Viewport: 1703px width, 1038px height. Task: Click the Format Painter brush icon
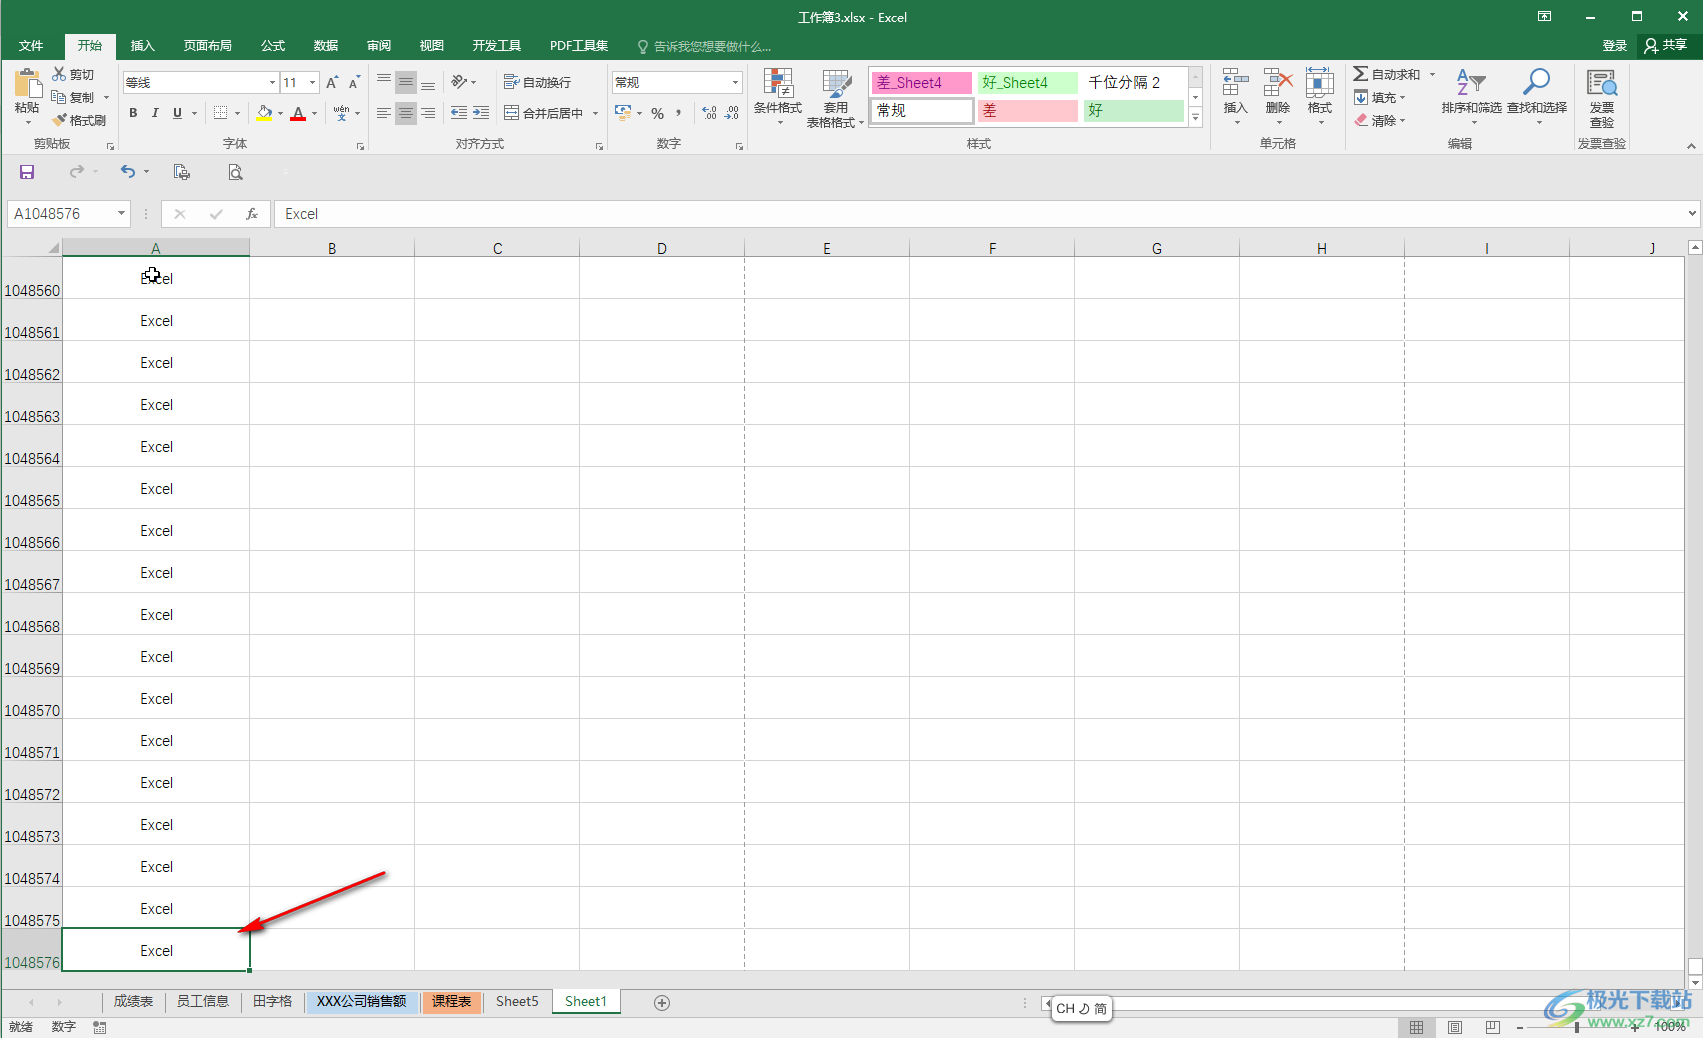(x=60, y=120)
